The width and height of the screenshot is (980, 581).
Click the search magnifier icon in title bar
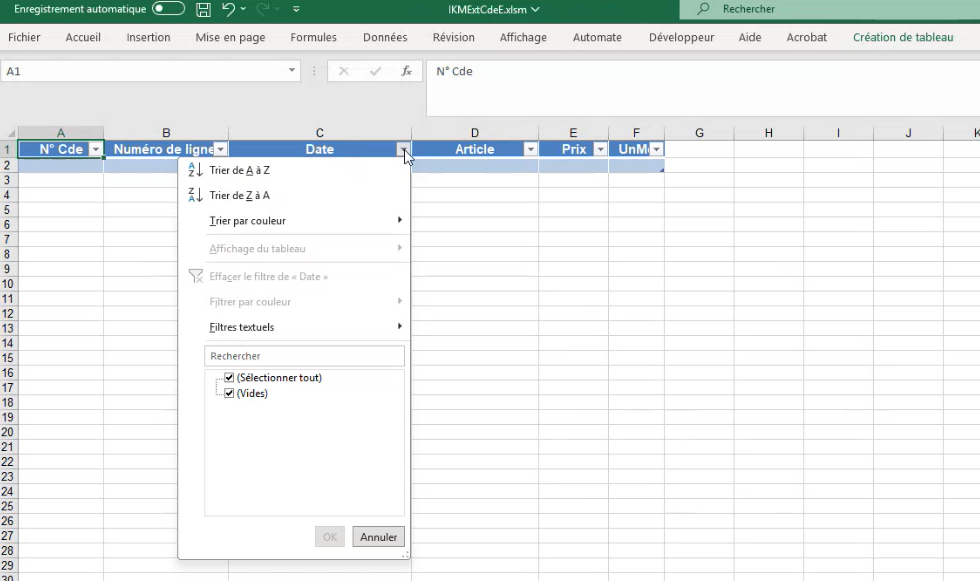[x=704, y=9]
